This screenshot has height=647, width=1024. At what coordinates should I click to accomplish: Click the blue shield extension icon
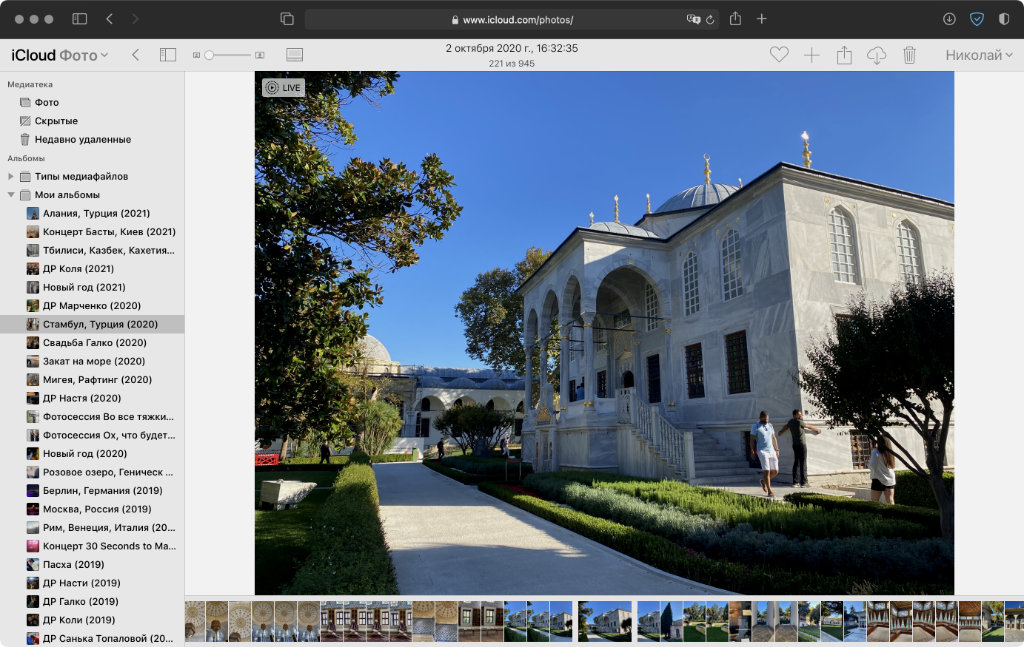point(977,19)
